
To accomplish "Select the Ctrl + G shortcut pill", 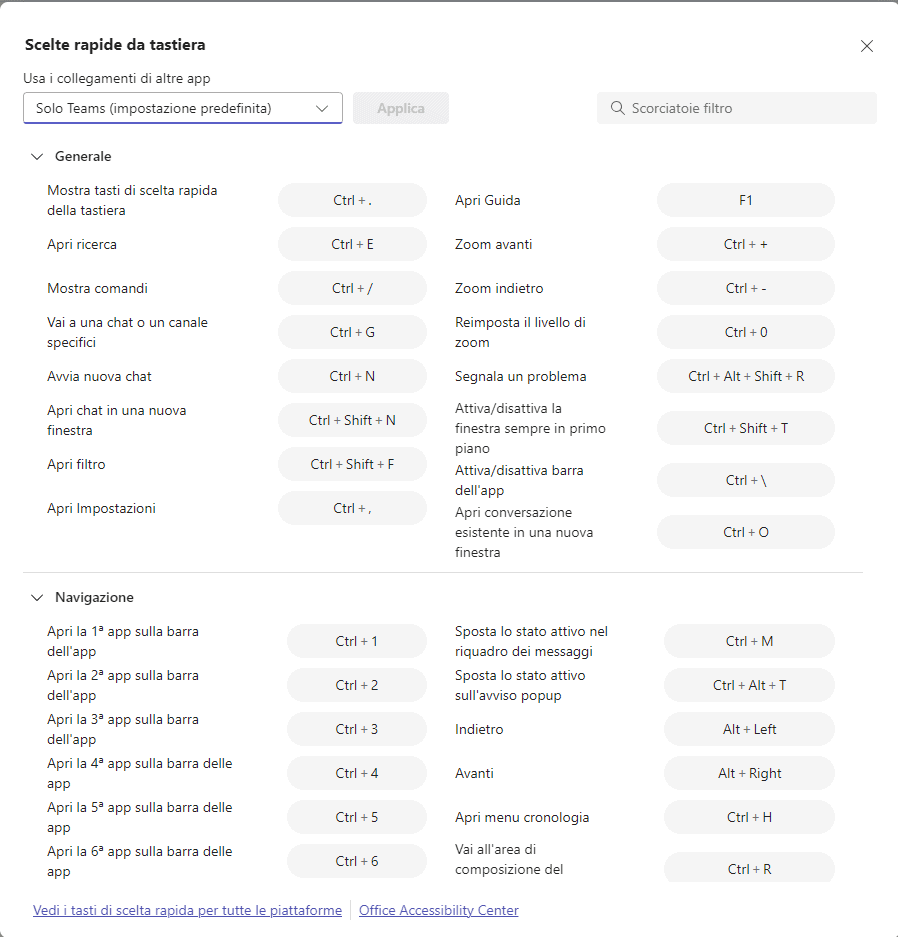I will point(353,332).
